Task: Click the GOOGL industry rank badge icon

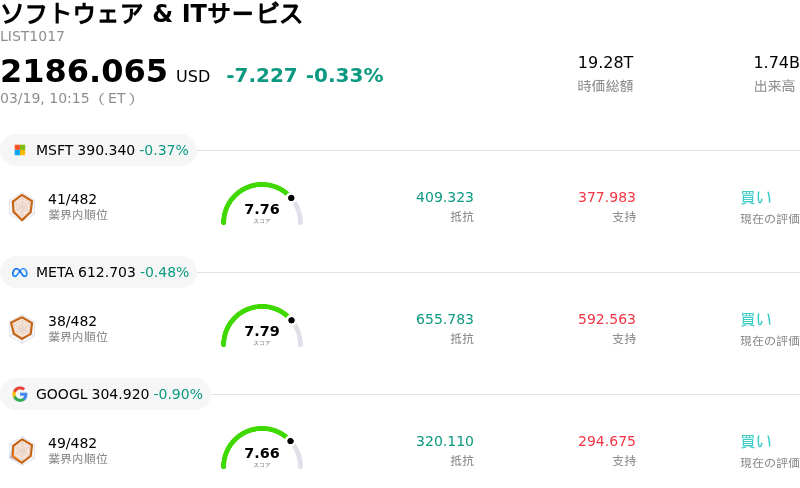Action: [22, 451]
